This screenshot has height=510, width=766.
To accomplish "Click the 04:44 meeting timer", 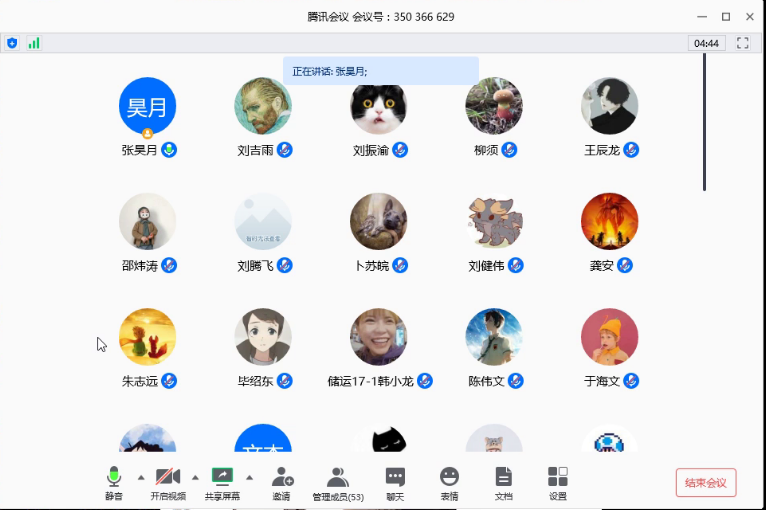I will coord(706,43).
